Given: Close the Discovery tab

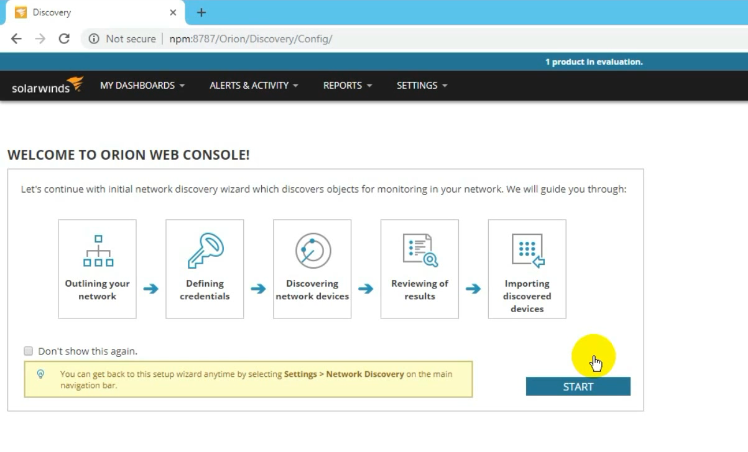Looking at the screenshot, I should click(x=173, y=12).
